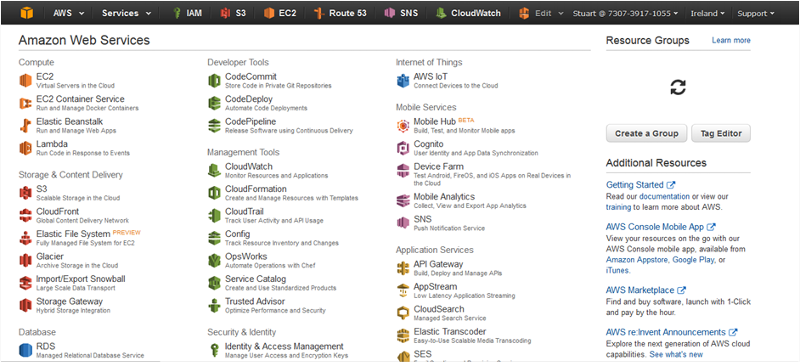Click the CodePipeline service icon
The height and width of the screenshot is (362, 800).
[x=214, y=125]
